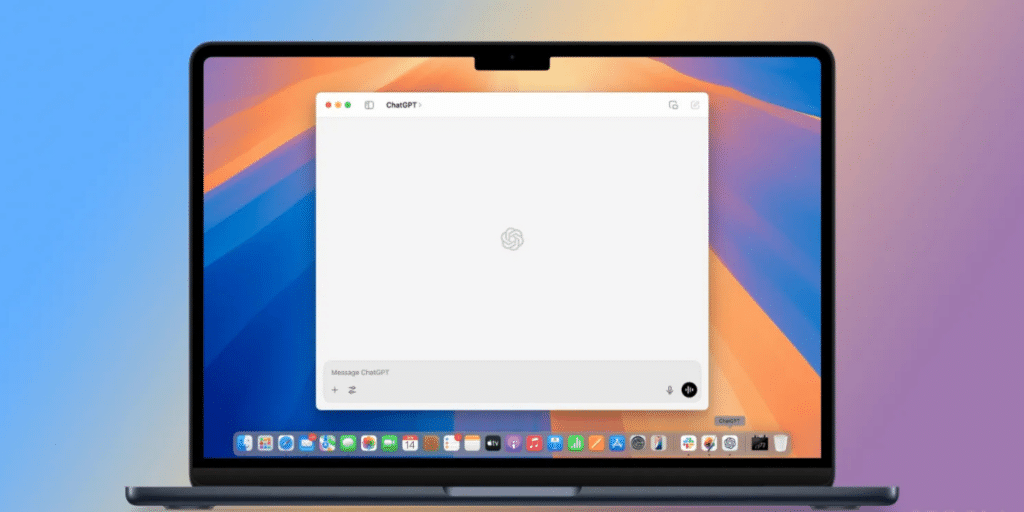This screenshot has width=1024, height=512.
Task: Open App Store from the Dock
Action: [617, 443]
